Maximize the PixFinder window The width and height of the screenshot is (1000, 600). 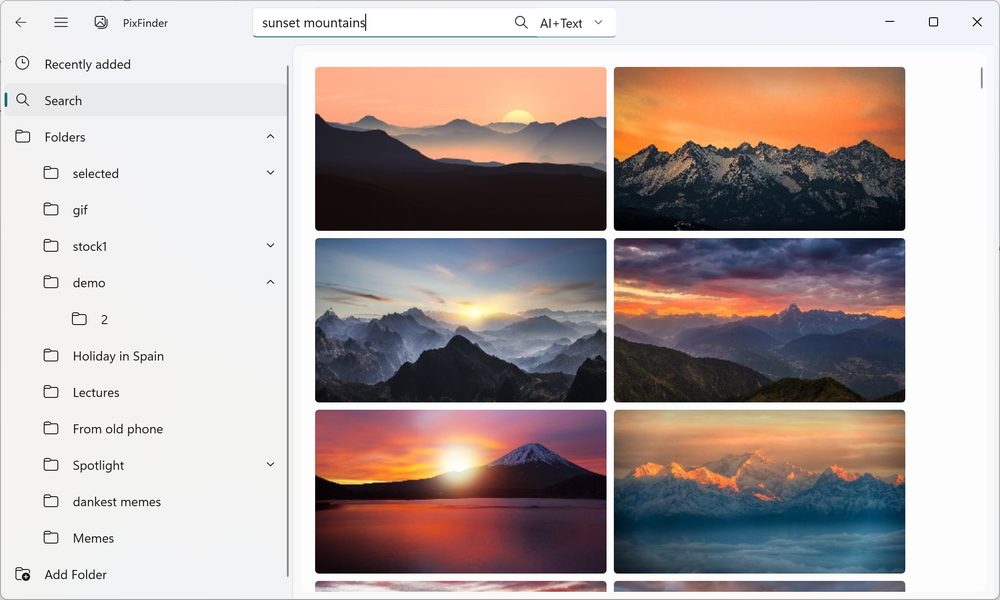(933, 22)
